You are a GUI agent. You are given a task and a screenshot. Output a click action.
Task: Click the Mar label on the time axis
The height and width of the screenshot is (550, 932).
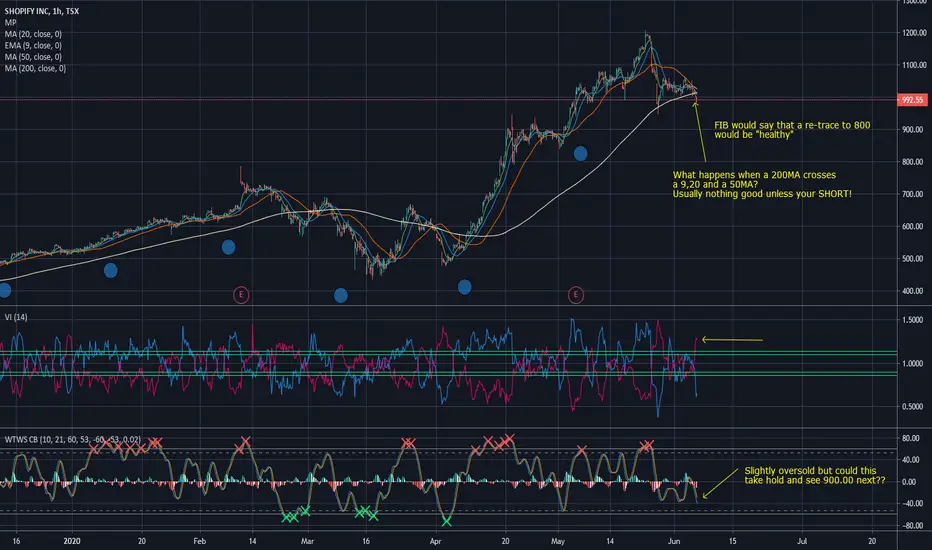tap(307, 541)
